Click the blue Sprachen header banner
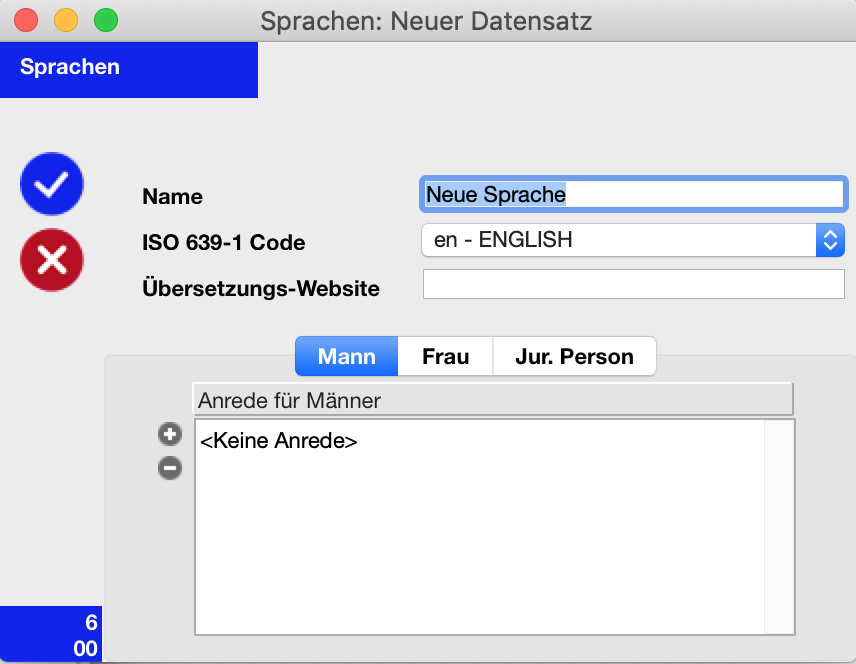856x664 pixels. pos(129,69)
